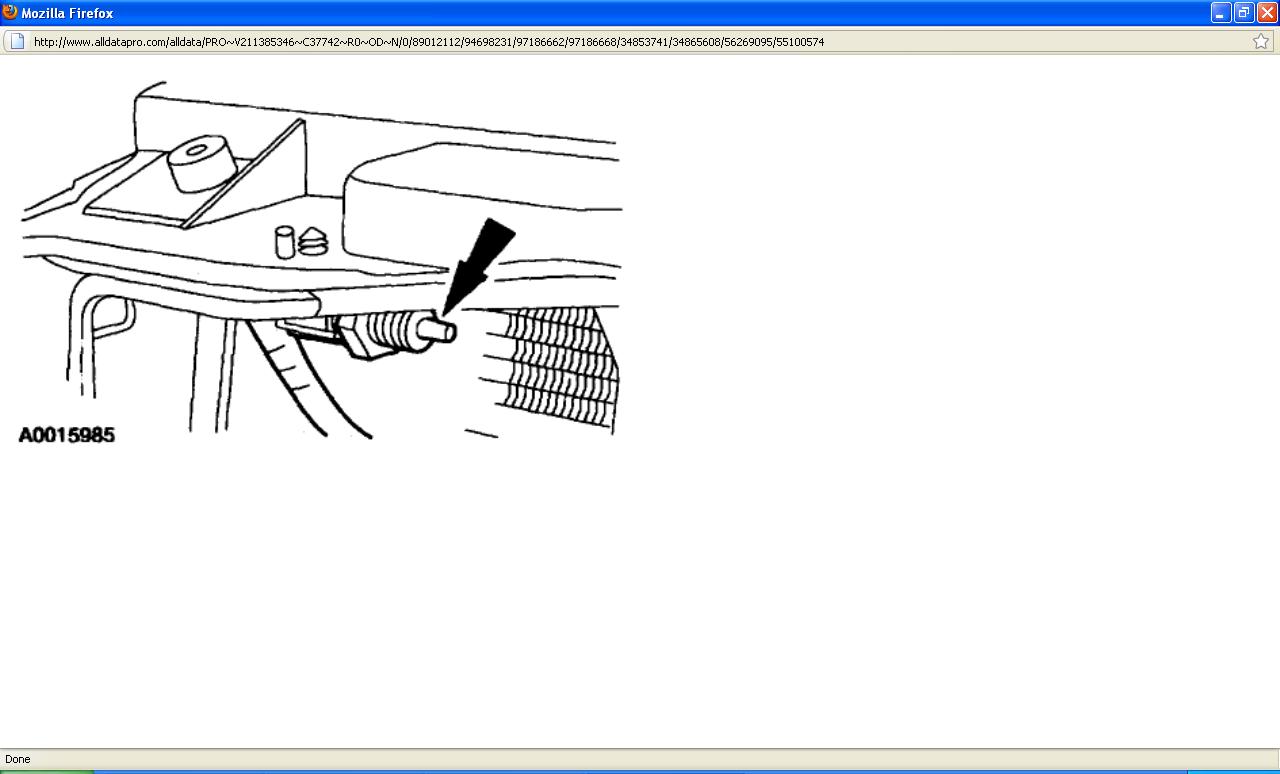The width and height of the screenshot is (1280, 774).
Task: Open the Windows Start button
Action: pos(47,771)
